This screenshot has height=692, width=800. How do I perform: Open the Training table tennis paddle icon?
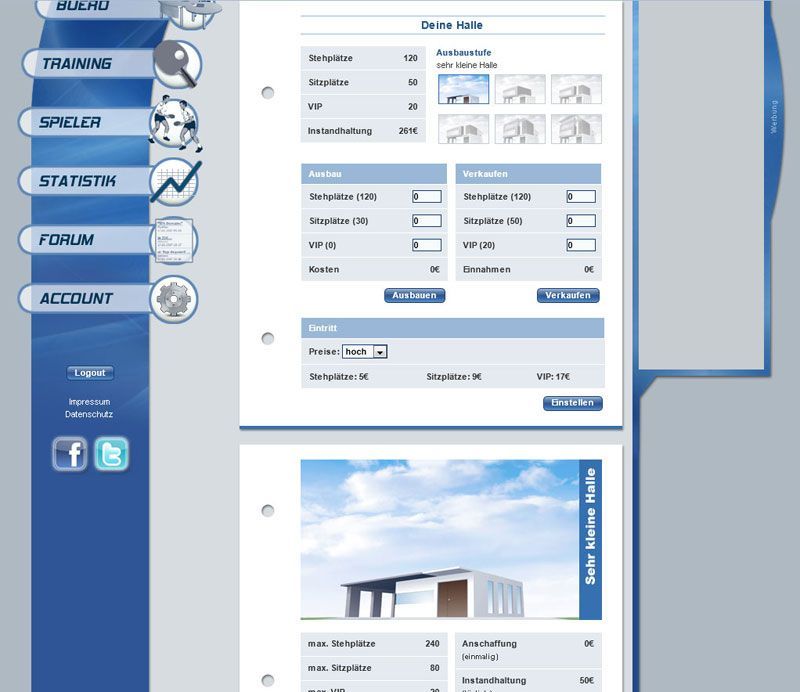178,64
